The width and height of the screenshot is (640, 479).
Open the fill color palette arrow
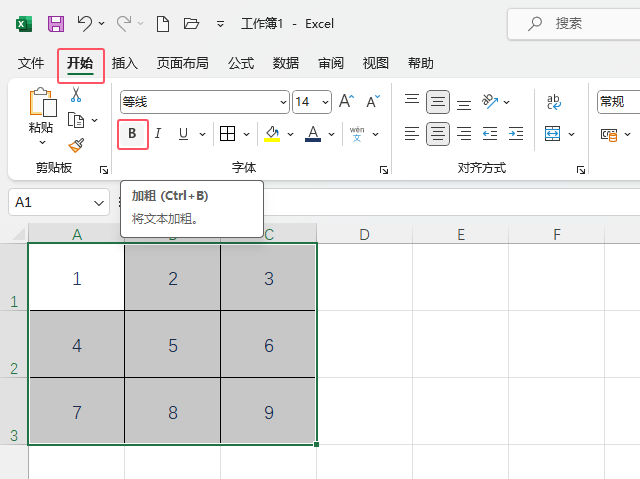click(x=290, y=134)
